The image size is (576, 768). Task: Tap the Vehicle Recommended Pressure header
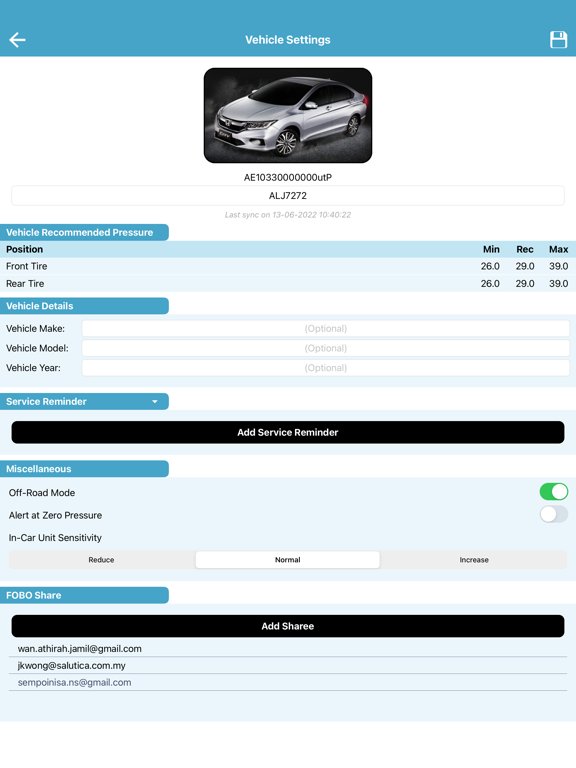tap(84, 233)
